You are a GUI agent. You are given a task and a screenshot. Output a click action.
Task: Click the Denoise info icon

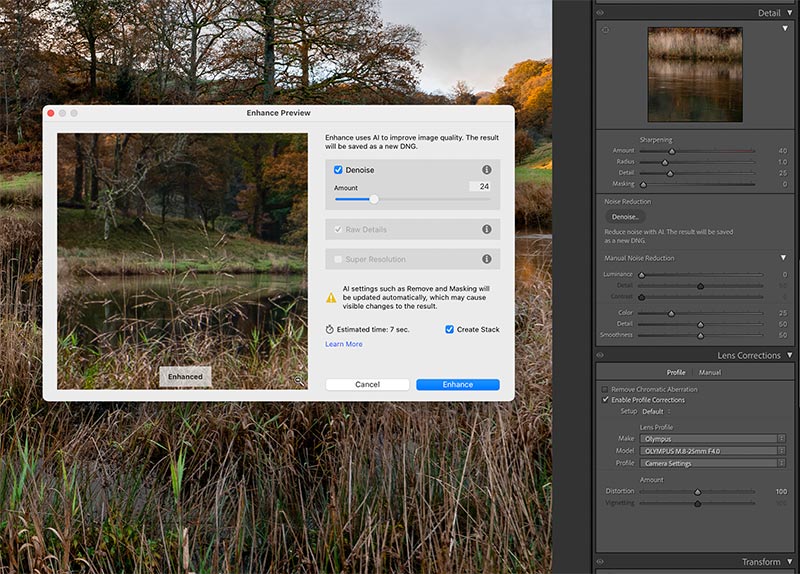[x=486, y=170]
